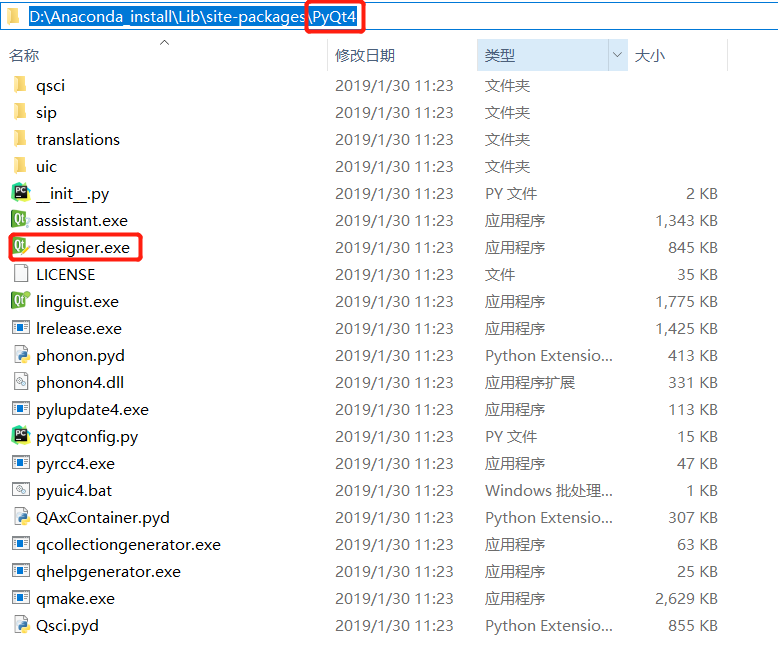
Task: Click the 1,775 KB size of linguist.exe
Action: coord(687,301)
